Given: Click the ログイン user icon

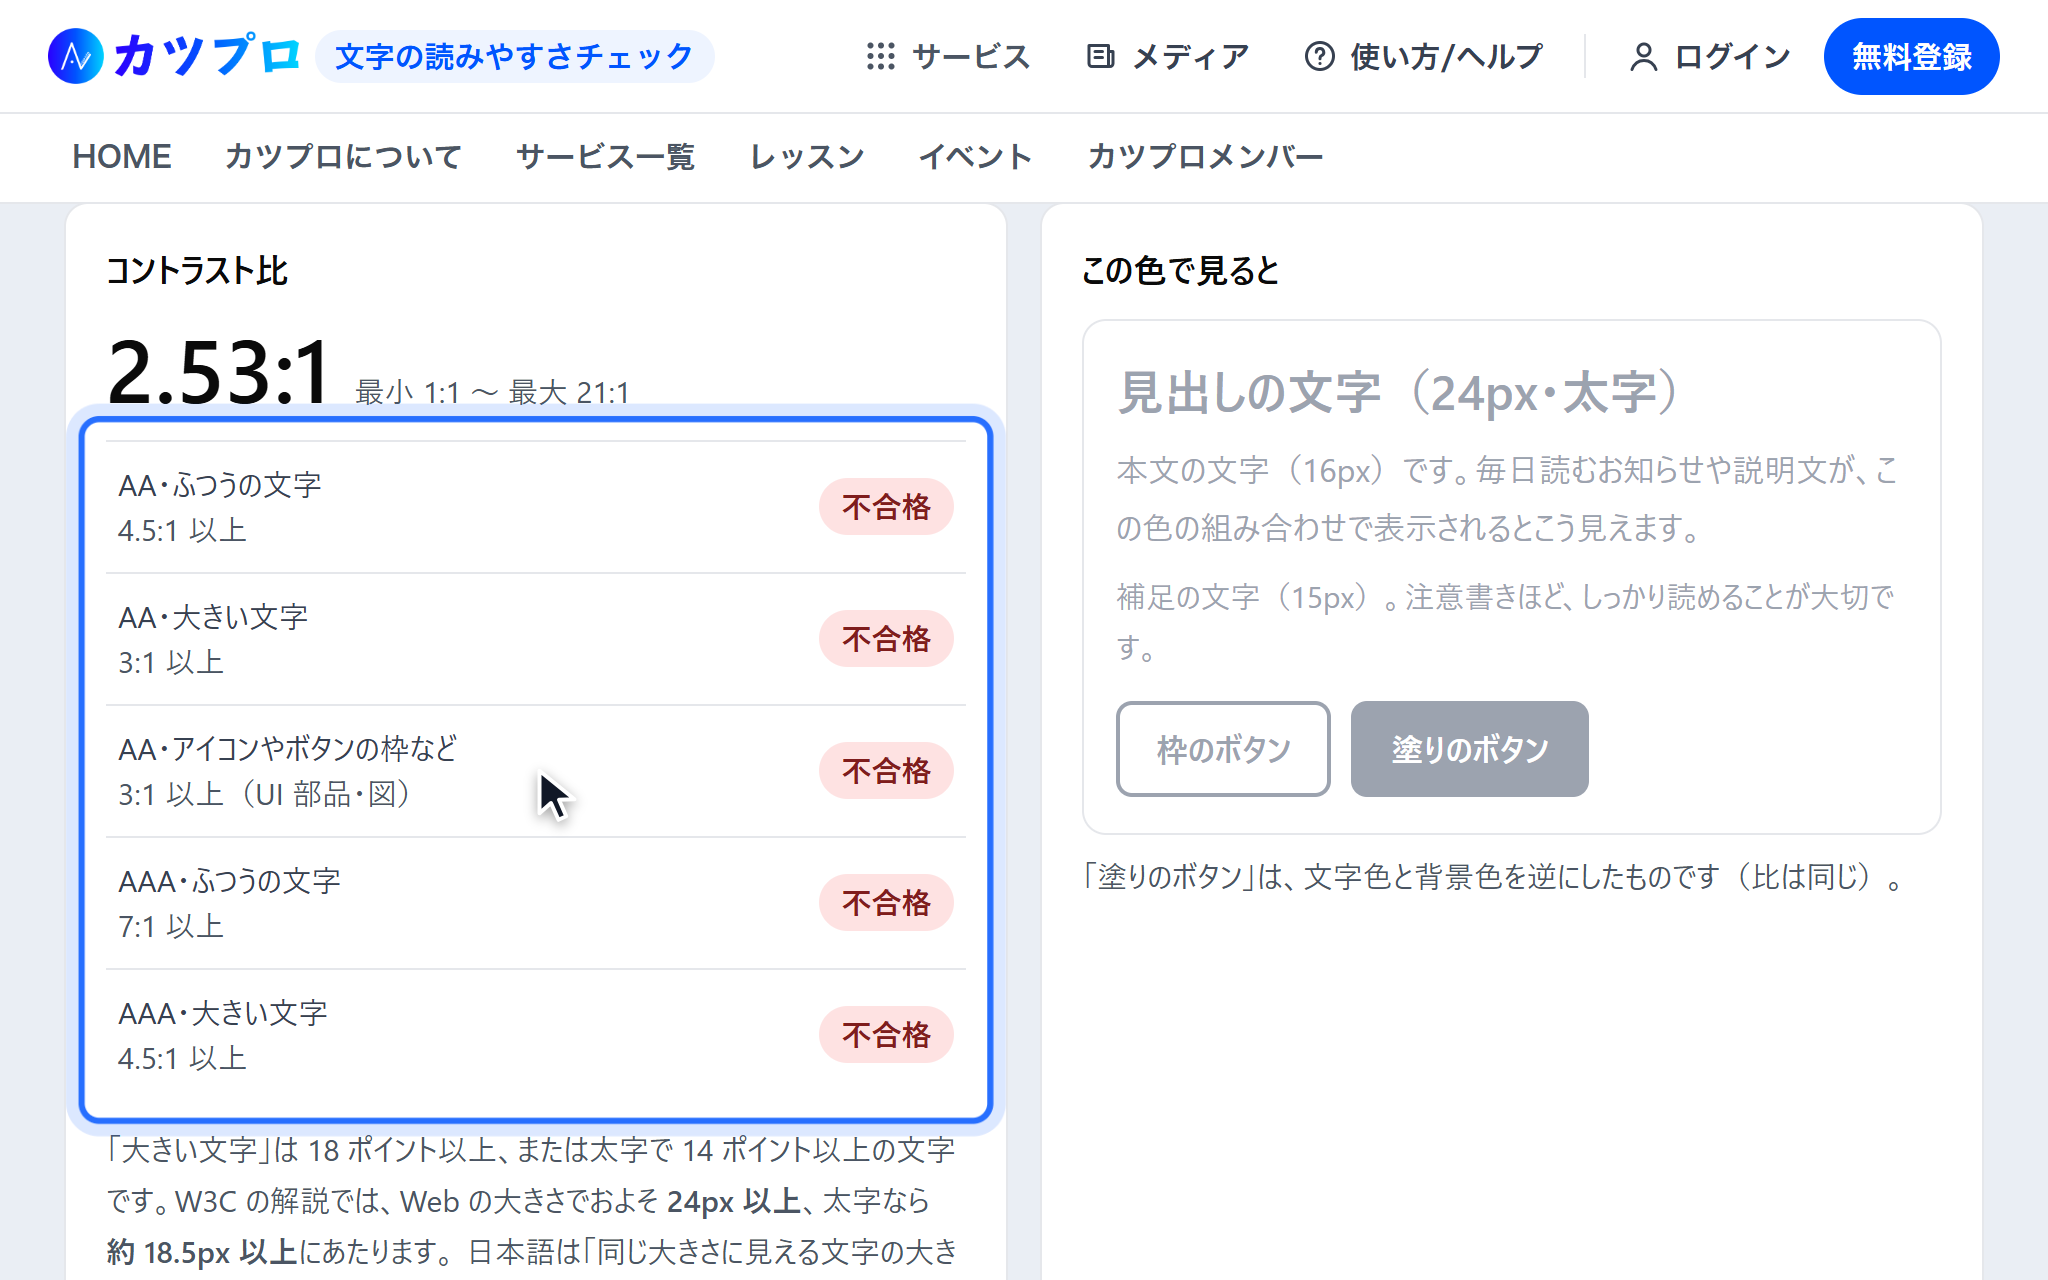Looking at the screenshot, I should pyautogui.click(x=1643, y=57).
